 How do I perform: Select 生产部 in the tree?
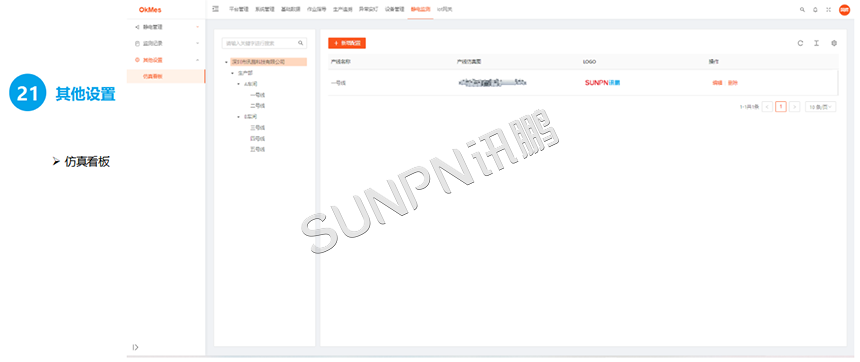point(245,73)
